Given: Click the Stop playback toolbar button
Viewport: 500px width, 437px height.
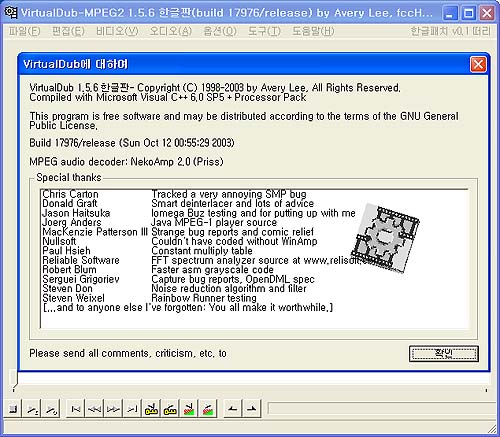Looking at the screenshot, I should tap(14, 409).
